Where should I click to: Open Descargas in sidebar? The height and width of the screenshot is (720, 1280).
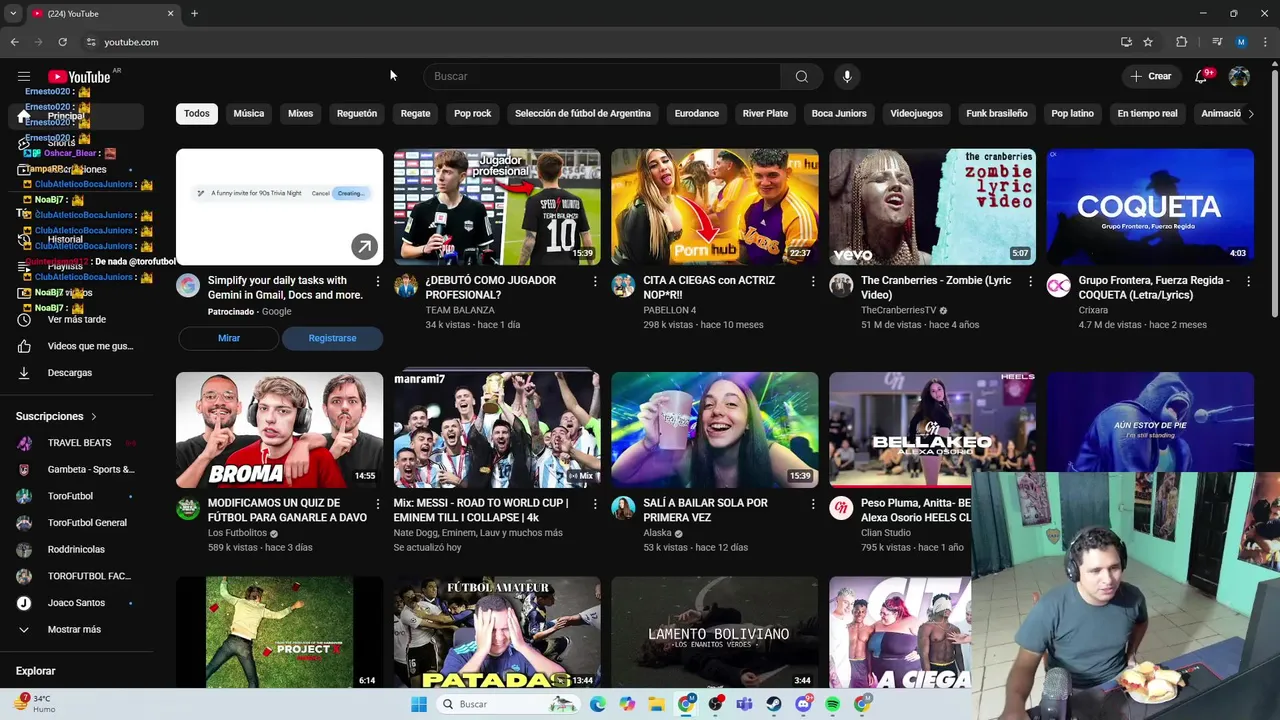pyautogui.click(x=76, y=373)
